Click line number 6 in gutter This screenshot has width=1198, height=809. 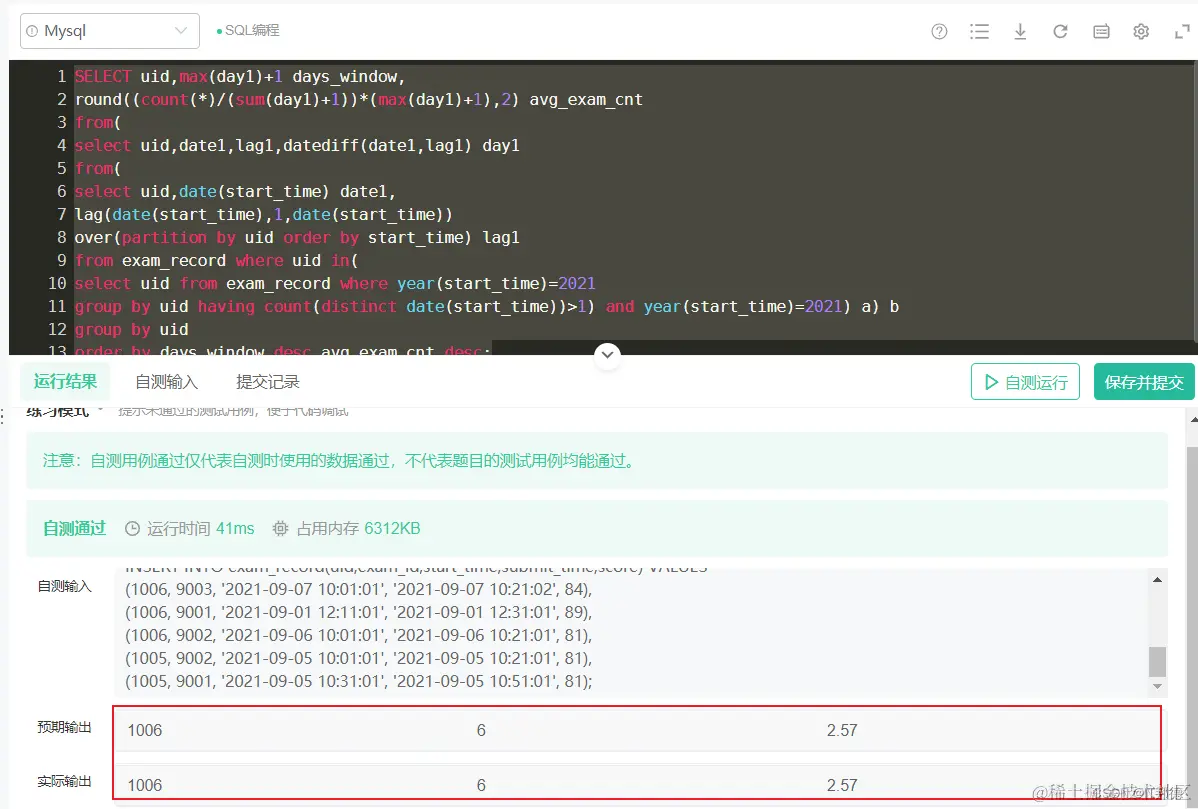[61, 191]
